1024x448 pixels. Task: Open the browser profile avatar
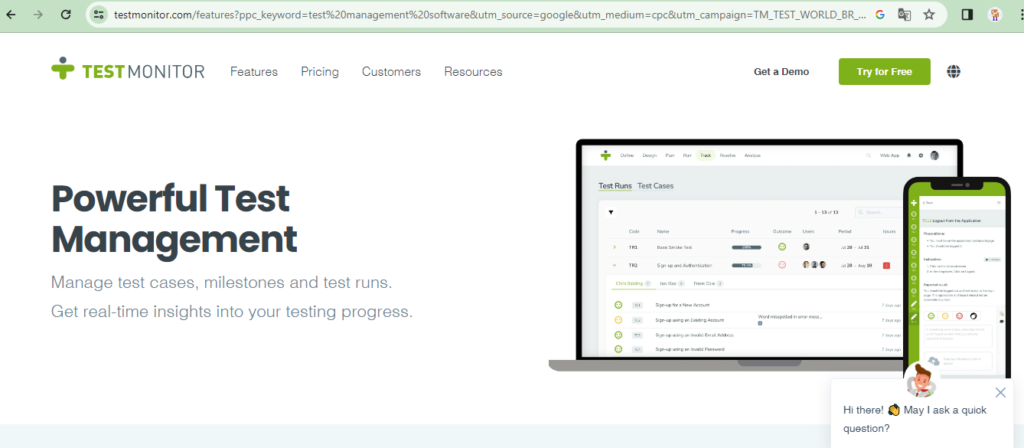995,14
